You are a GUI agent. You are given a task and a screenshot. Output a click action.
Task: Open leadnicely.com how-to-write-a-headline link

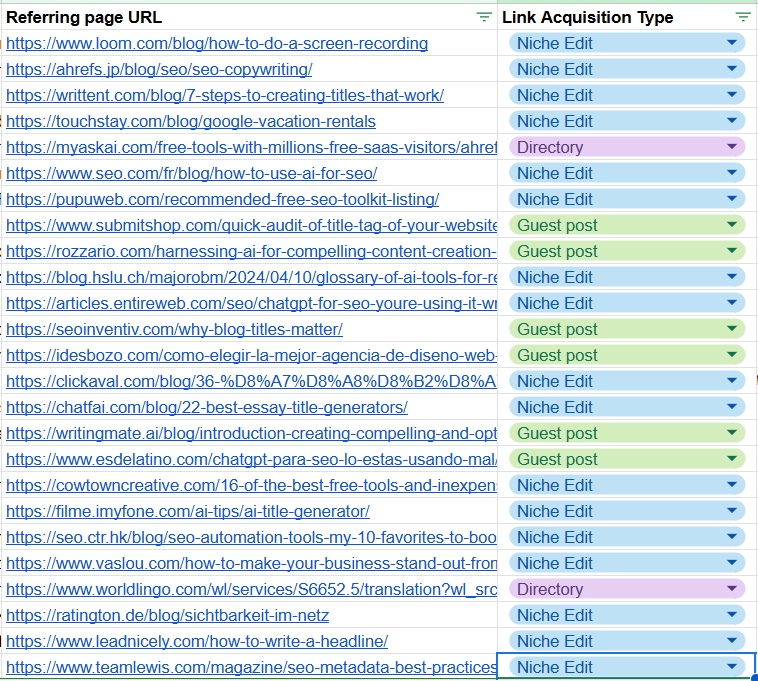pyautogui.click(x=197, y=641)
